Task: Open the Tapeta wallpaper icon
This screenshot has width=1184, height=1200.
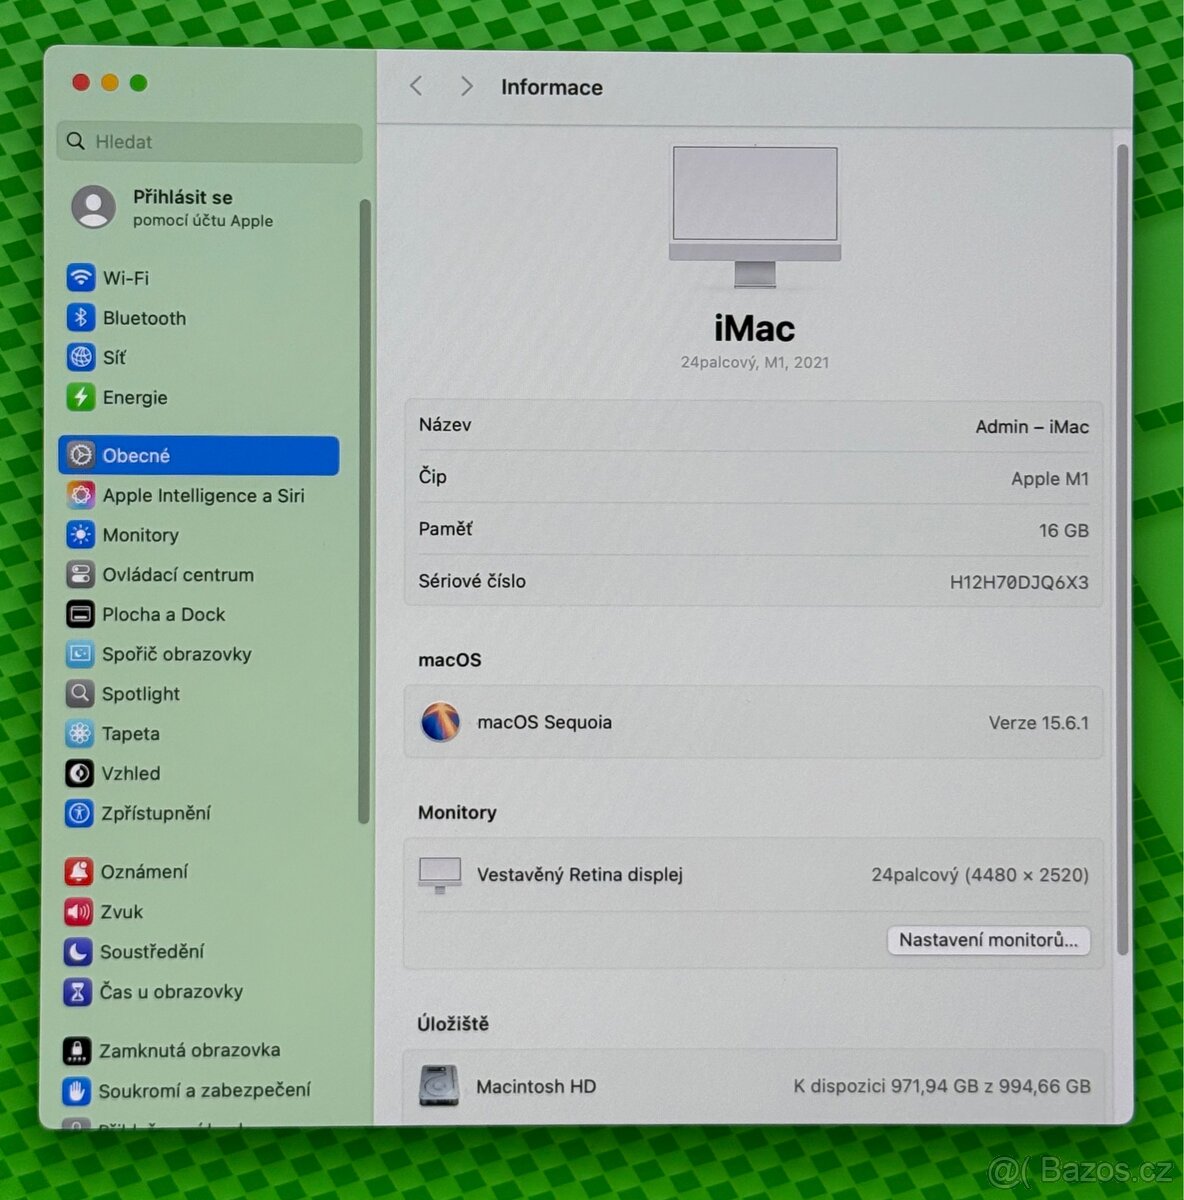Action: pyautogui.click(x=80, y=733)
